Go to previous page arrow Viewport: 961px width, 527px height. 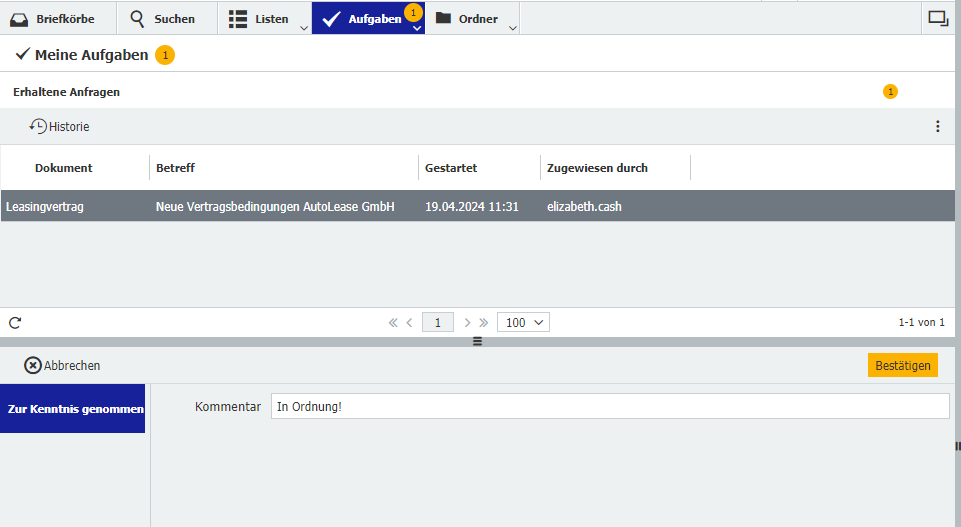click(409, 322)
